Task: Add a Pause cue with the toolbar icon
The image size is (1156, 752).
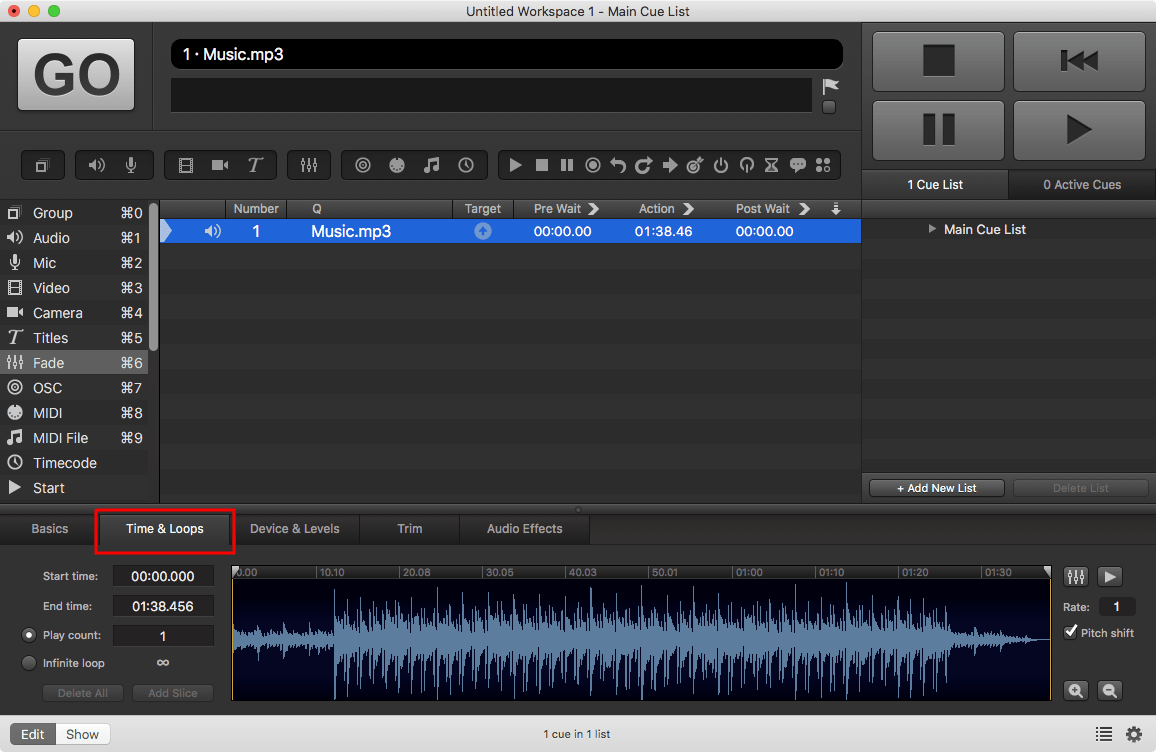Action: point(567,165)
